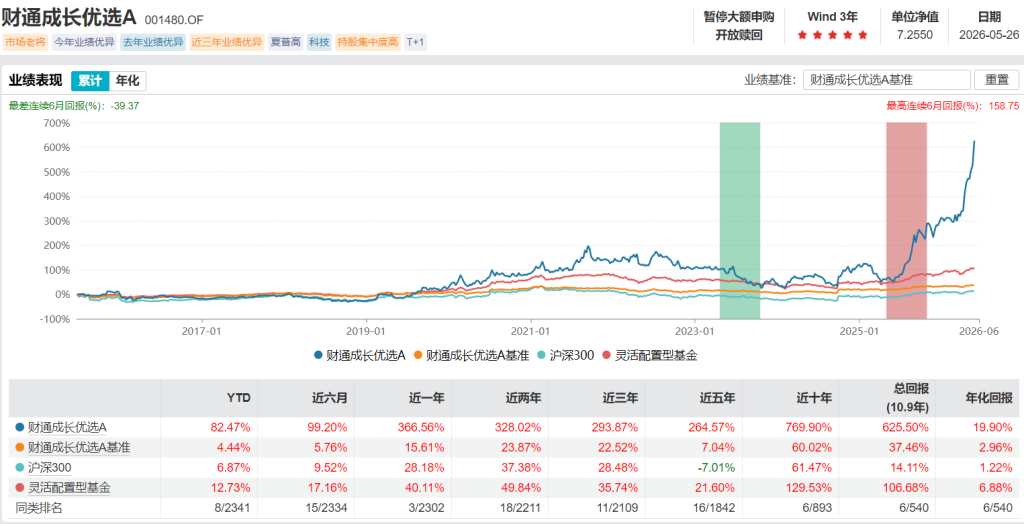The height and width of the screenshot is (524, 1024).
Task: Toggle 灵活配置型基金 series in chart legend
Action: coord(650,355)
